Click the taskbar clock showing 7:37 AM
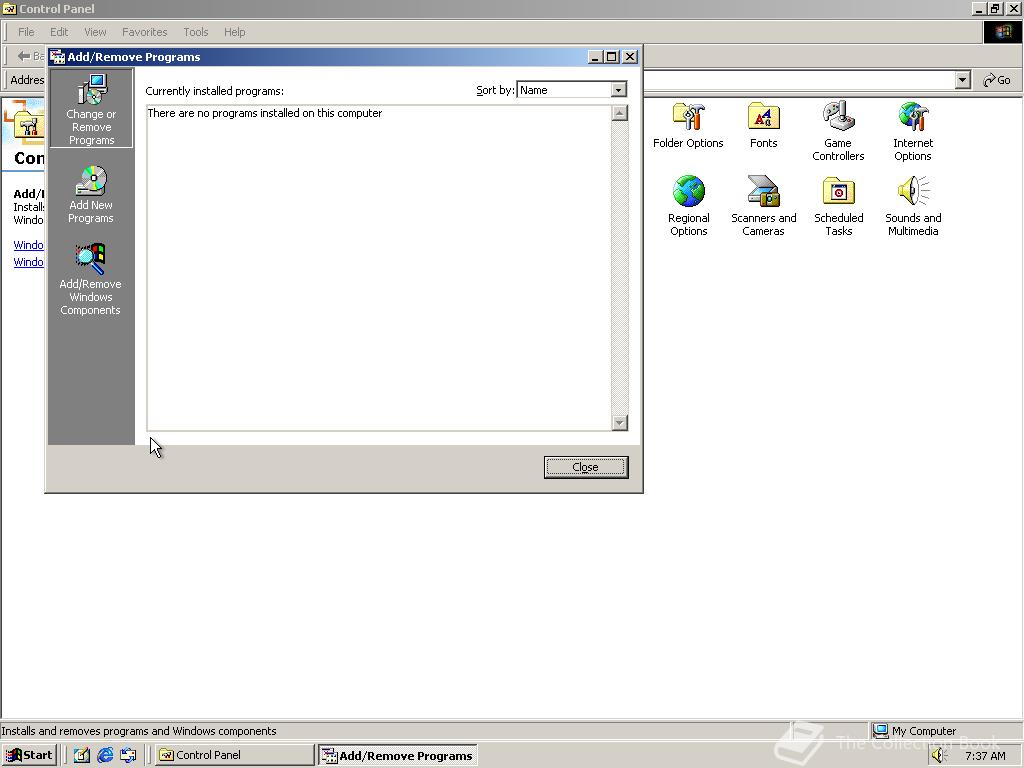The height and width of the screenshot is (768, 1024). coord(985,756)
